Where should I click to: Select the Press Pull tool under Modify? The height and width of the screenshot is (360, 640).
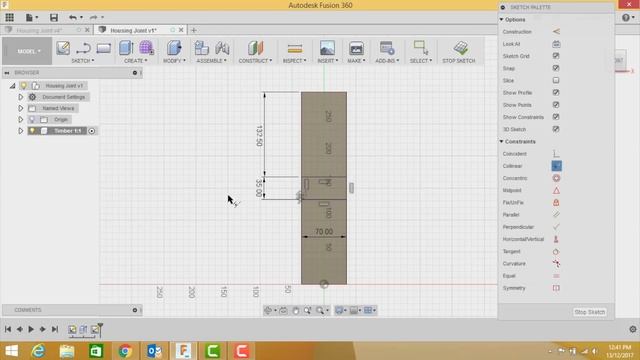coord(174,48)
